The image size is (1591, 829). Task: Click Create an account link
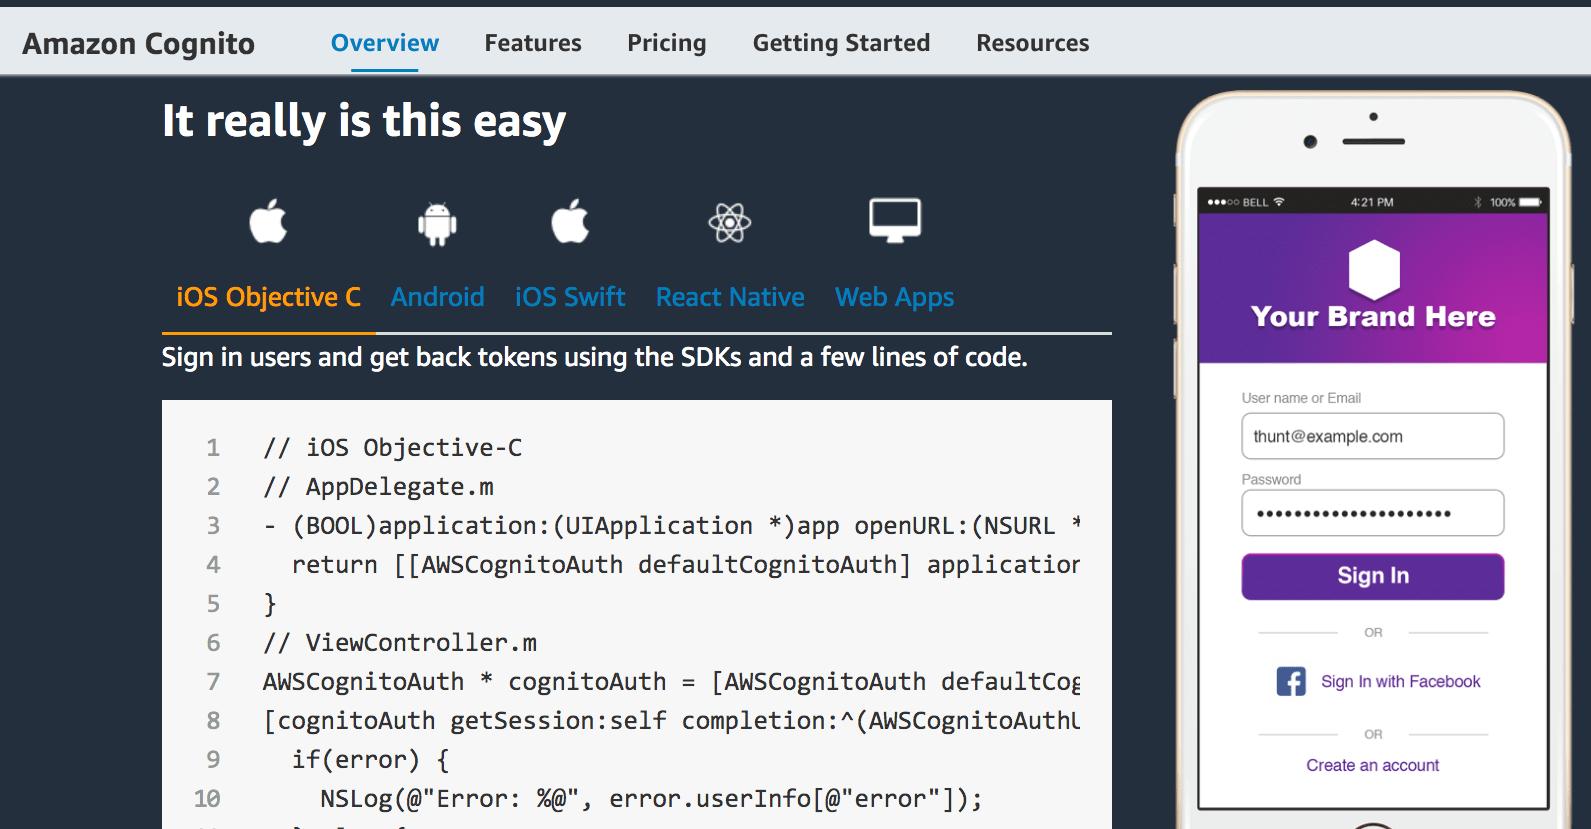point(1373,765)
